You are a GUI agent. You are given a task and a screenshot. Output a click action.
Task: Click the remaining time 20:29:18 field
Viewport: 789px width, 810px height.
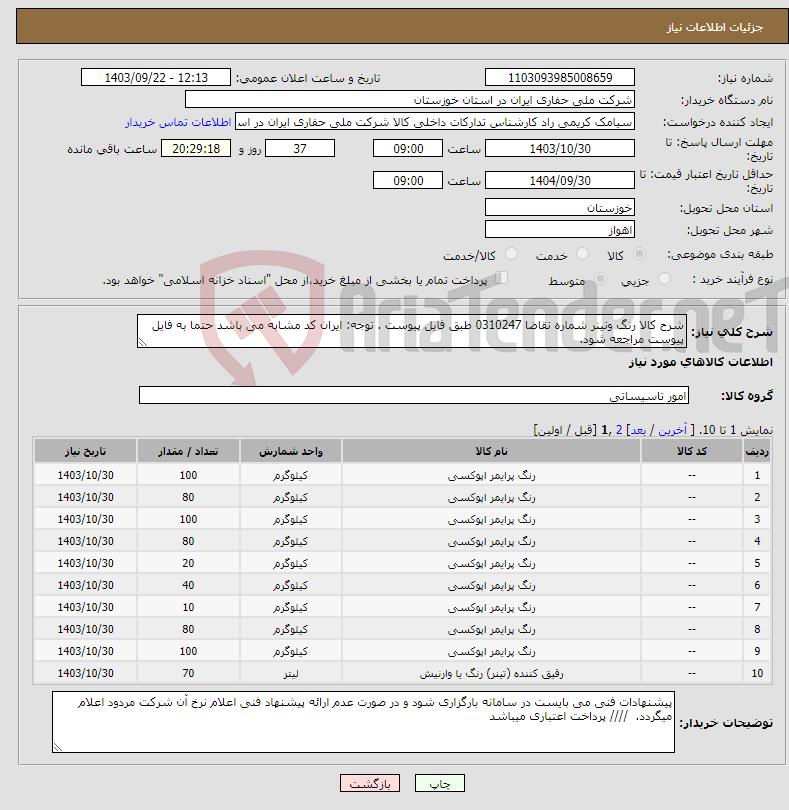(196, 149)
